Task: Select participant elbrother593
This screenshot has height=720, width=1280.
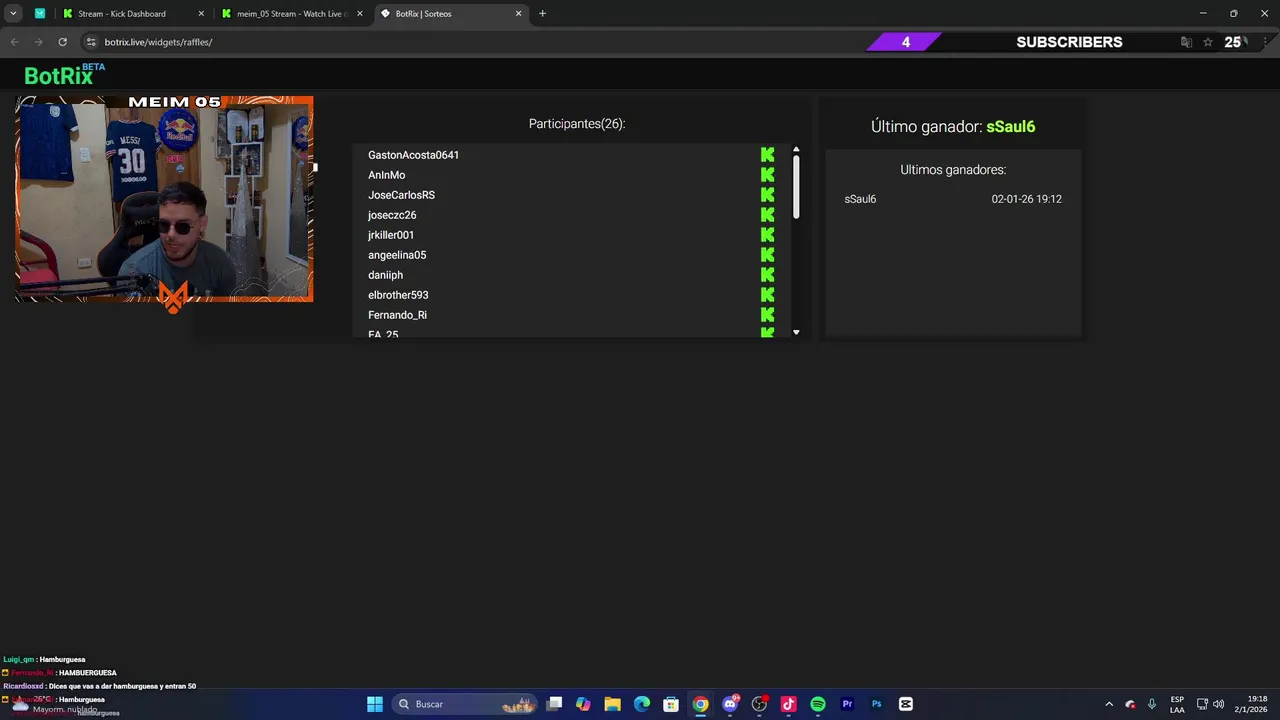Action: [398, 295]
